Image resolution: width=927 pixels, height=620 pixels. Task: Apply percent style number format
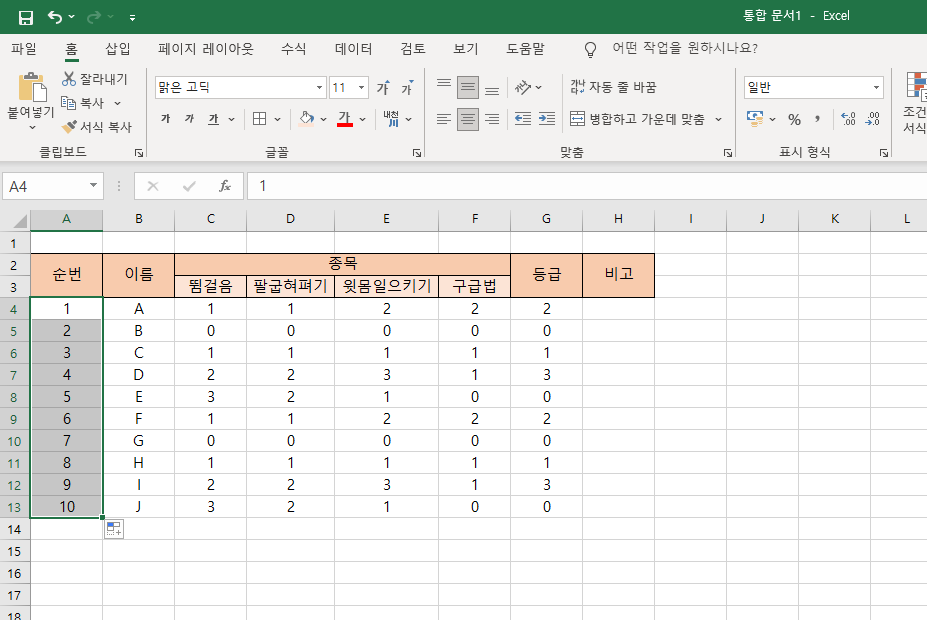pyautogui.click(x=795, y=119)
